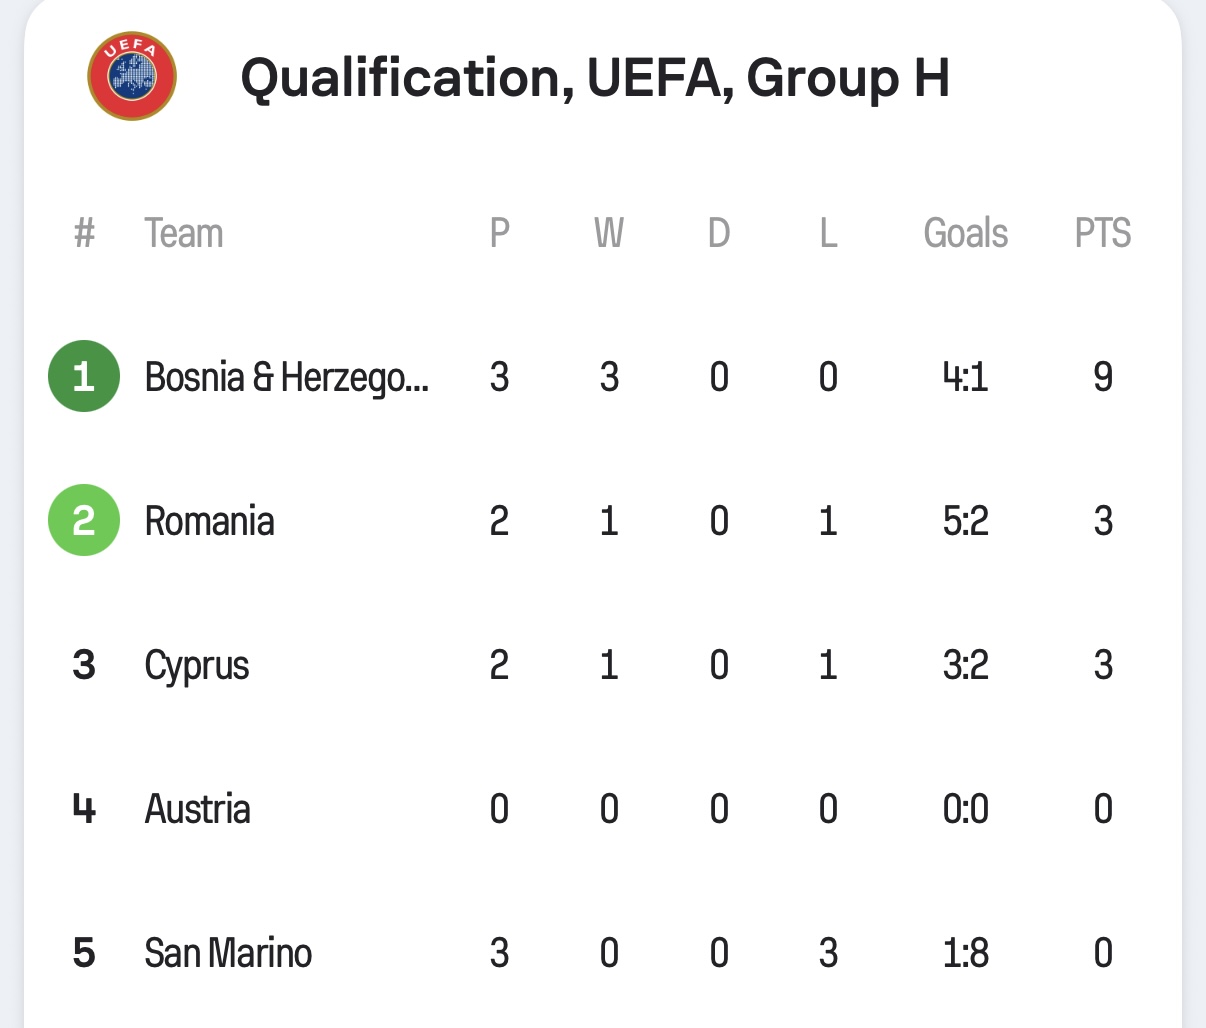Click the UEFA logo icon
Screen dimensions: 1206x1028
pos(132,76)
